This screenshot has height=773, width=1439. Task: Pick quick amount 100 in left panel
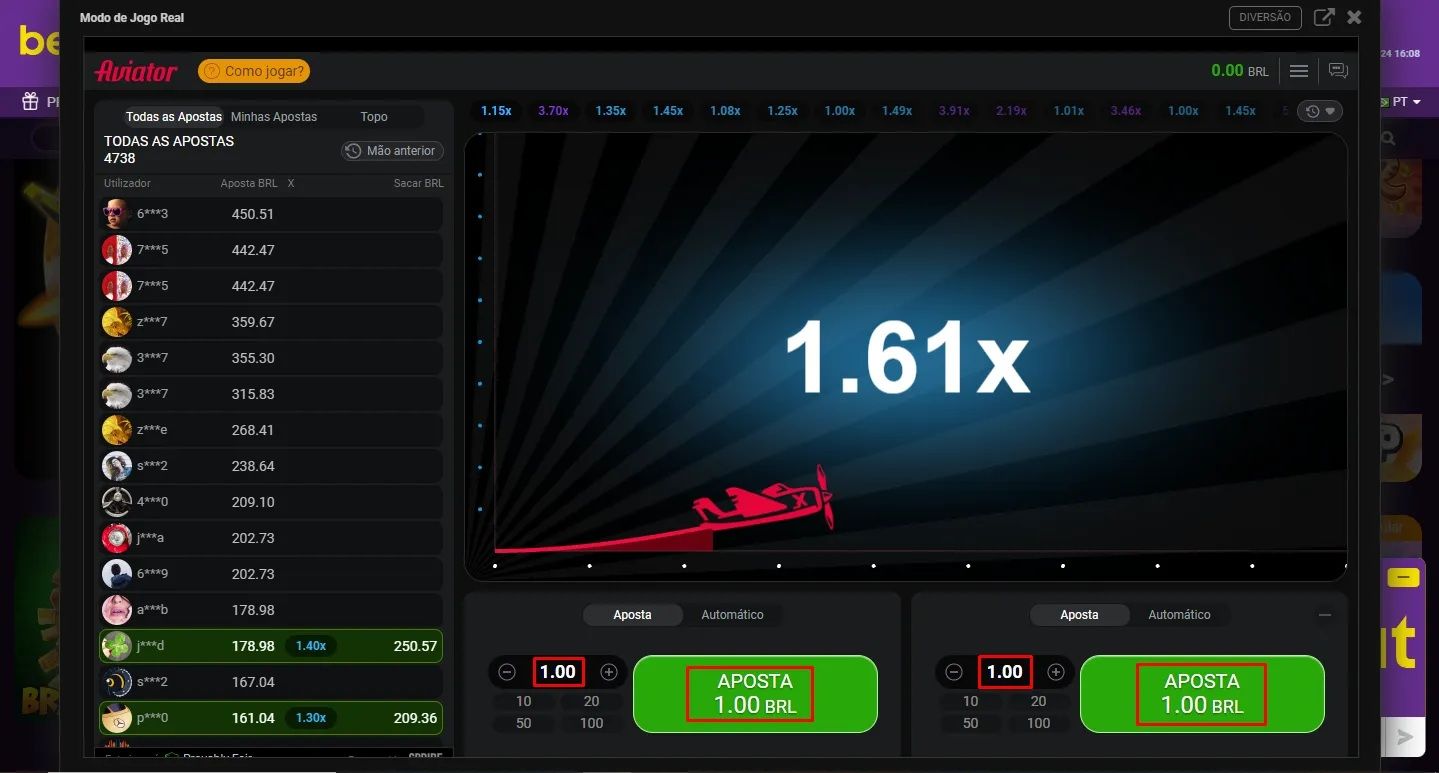(591, 723)
